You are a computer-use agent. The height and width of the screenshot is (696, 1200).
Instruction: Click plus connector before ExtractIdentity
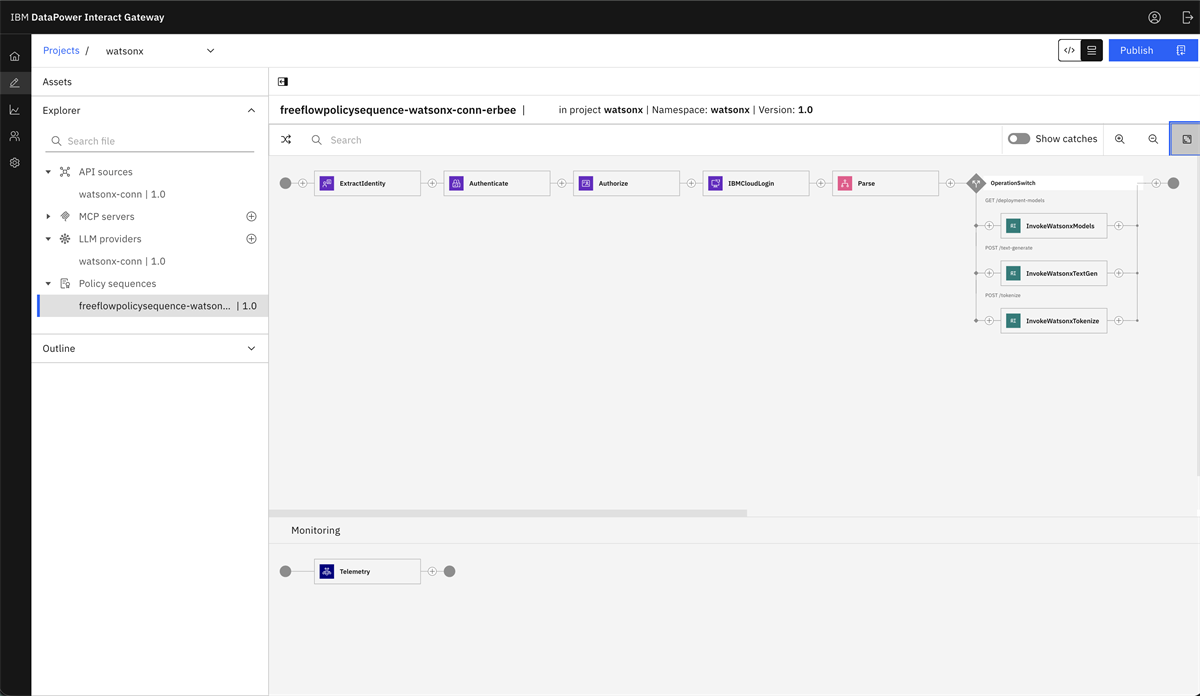tap(303, 183)
